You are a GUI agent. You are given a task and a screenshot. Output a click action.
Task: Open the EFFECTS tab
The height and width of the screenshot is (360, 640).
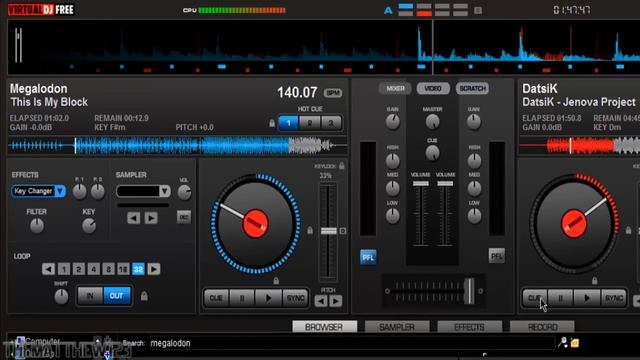469,327
